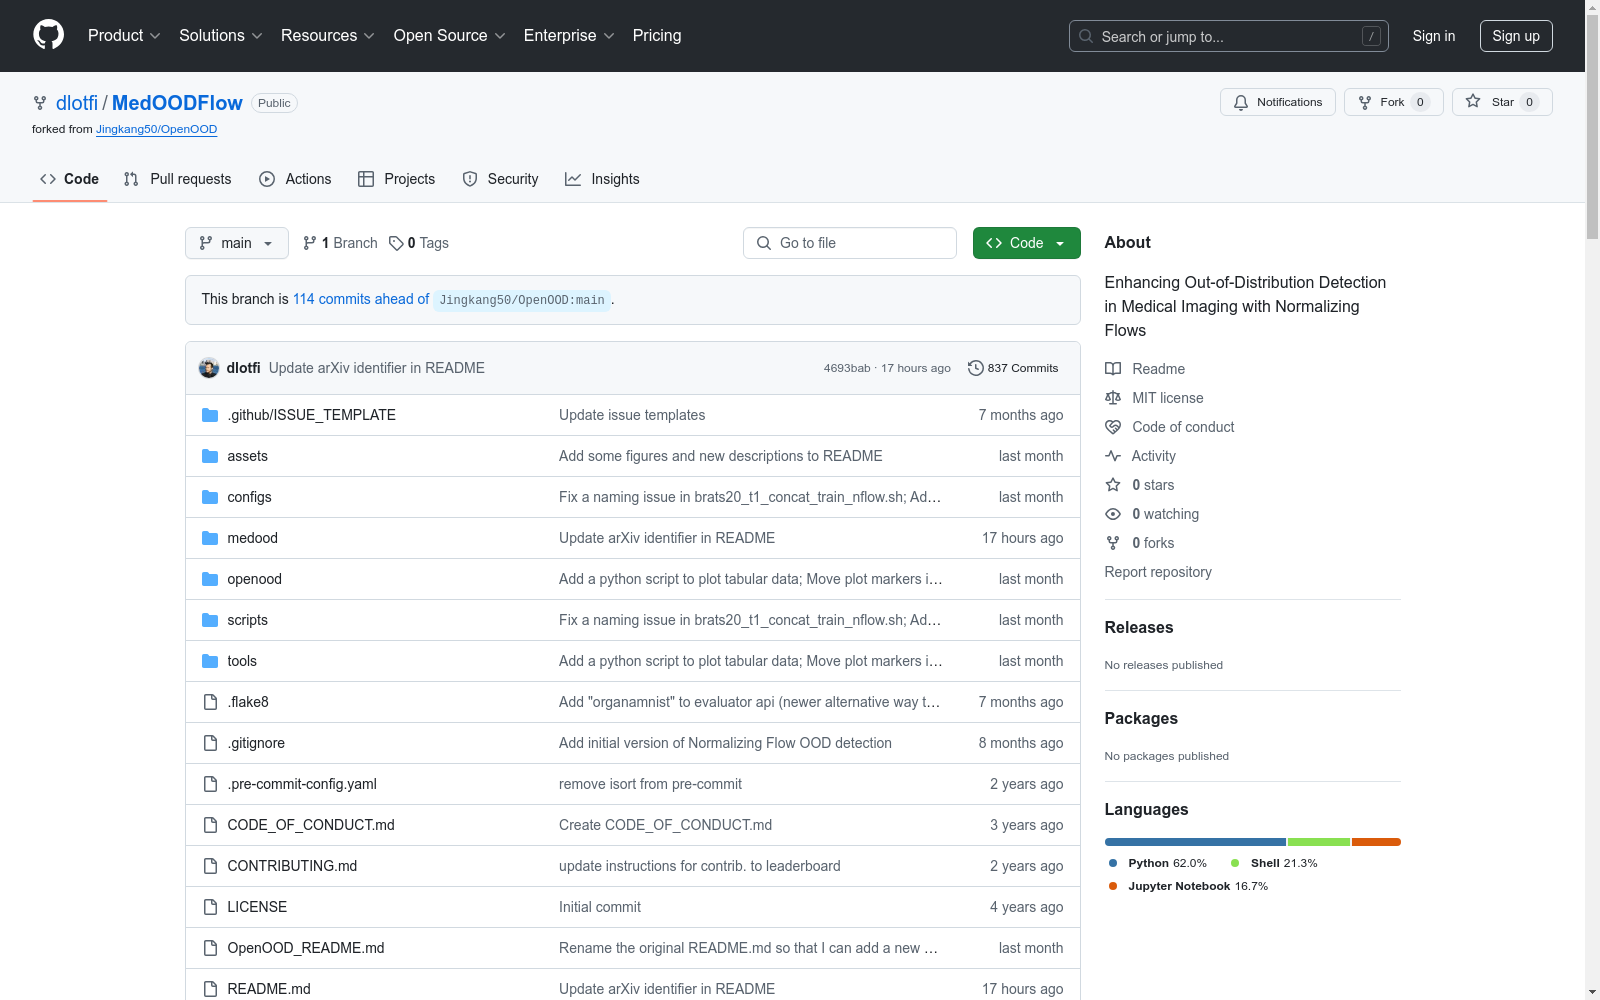Screen dimensions: 1600x1000
Task: Click the Sign in link
Action: click(x=1434, y=36)
